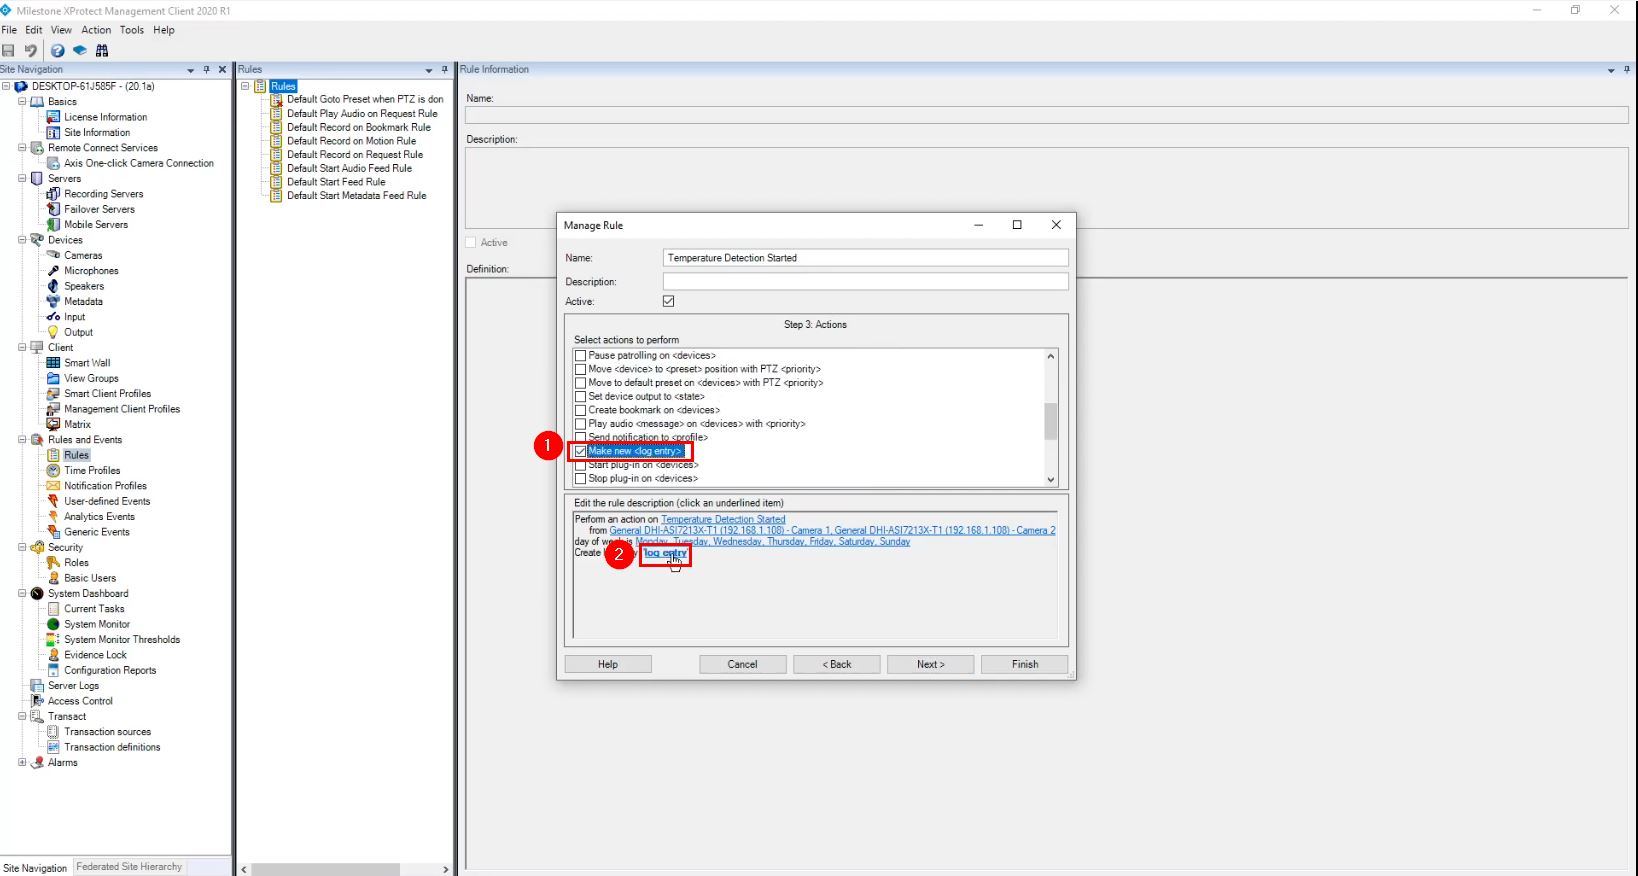Check Move to default preset action

[x=580, y=383]
